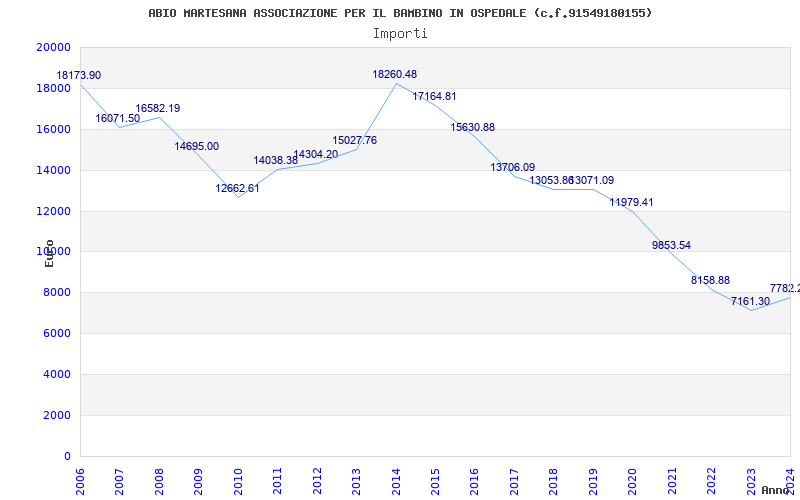Select year 2020 on the x-axis
800x500 pixels.
pos(632,478)
